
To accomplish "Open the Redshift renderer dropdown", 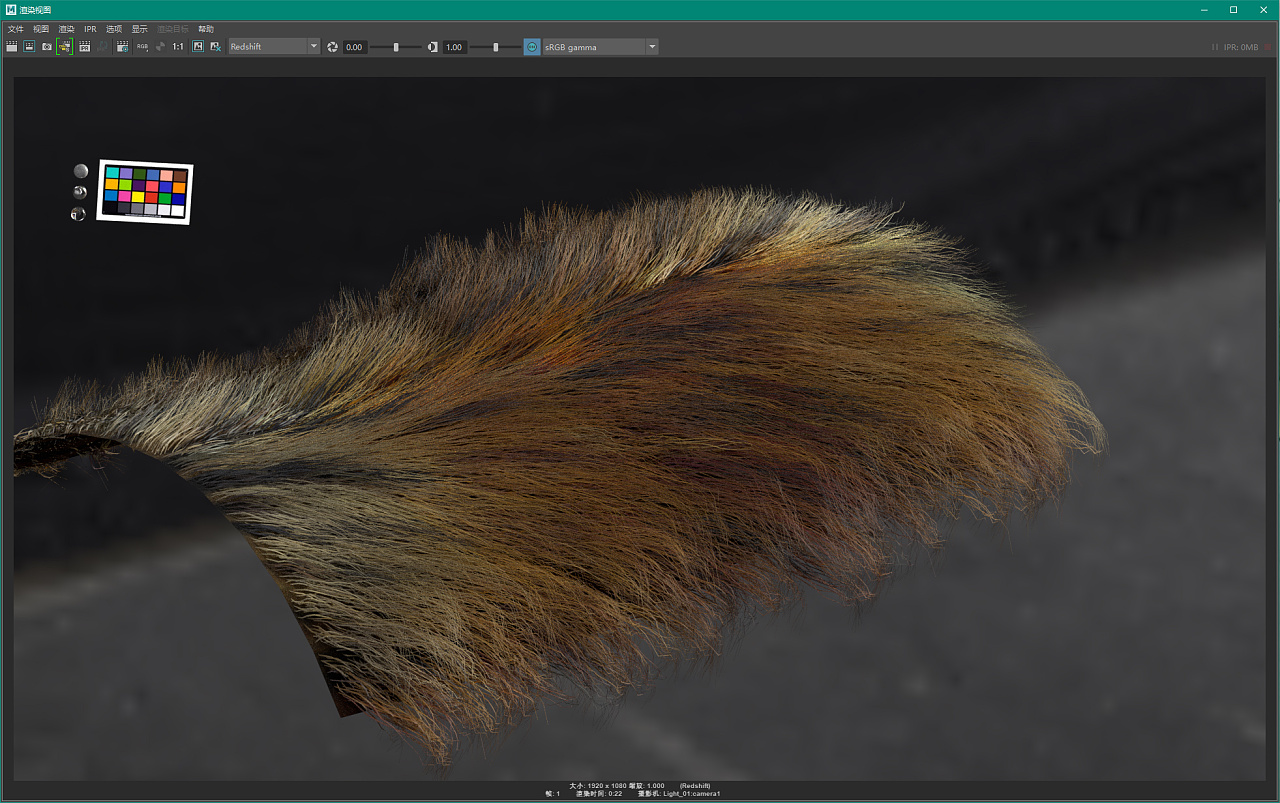I will coord(274,47).
